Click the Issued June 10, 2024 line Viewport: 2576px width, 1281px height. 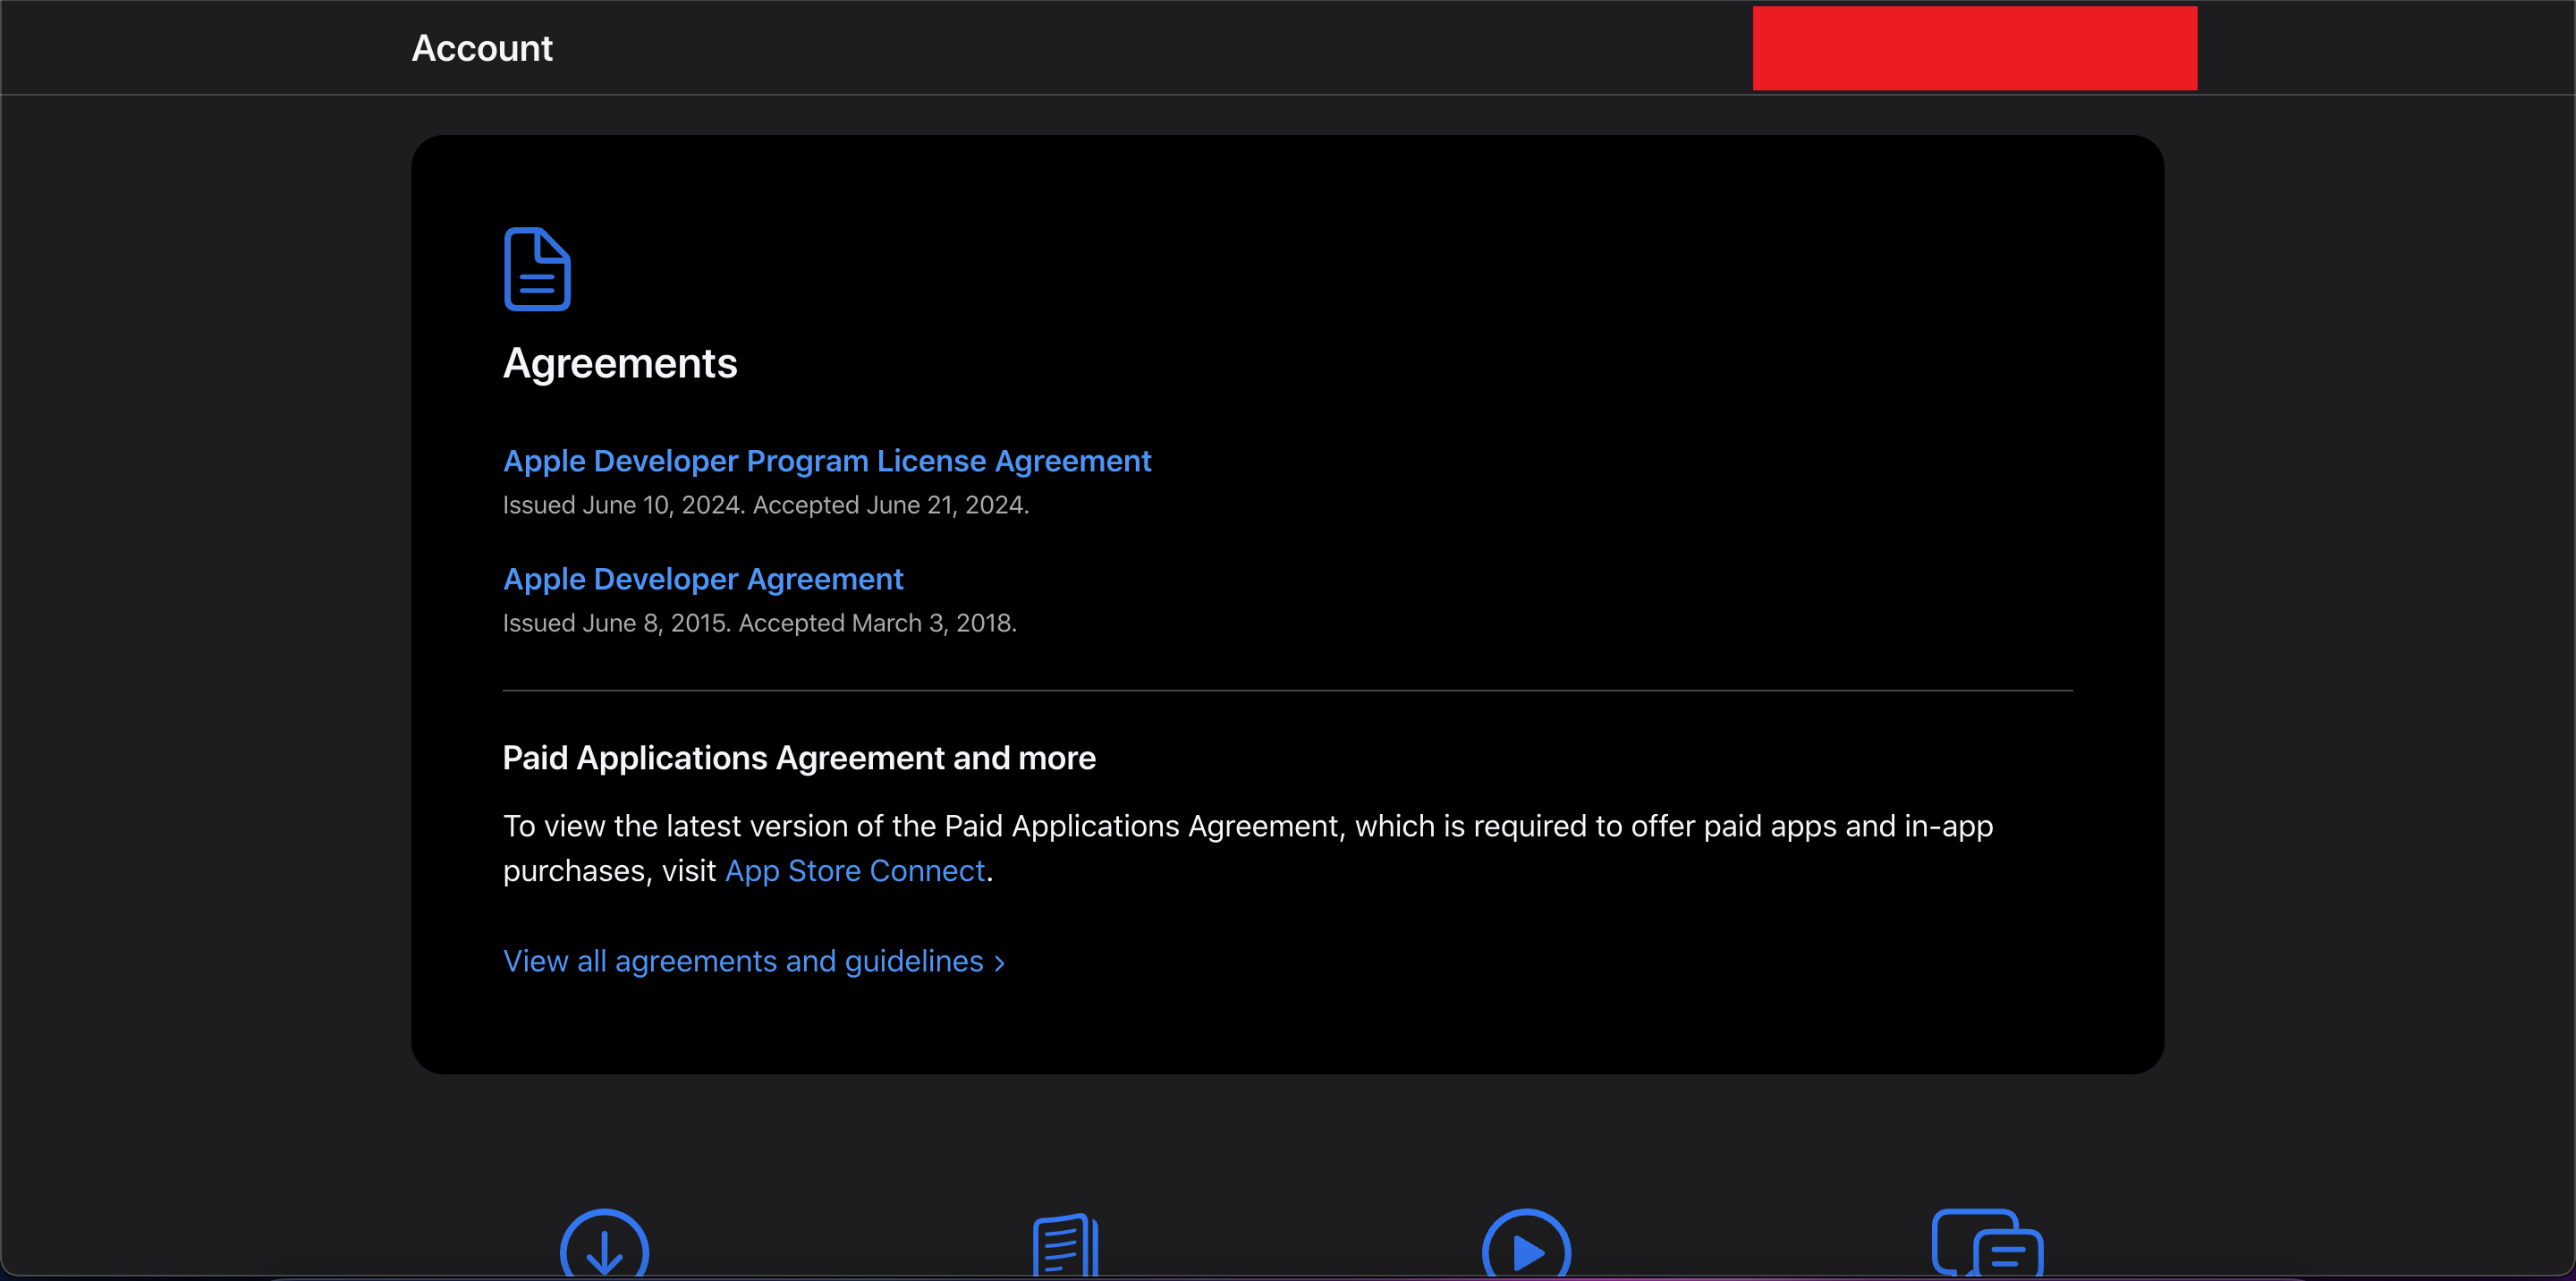click(x=765, y=505)
